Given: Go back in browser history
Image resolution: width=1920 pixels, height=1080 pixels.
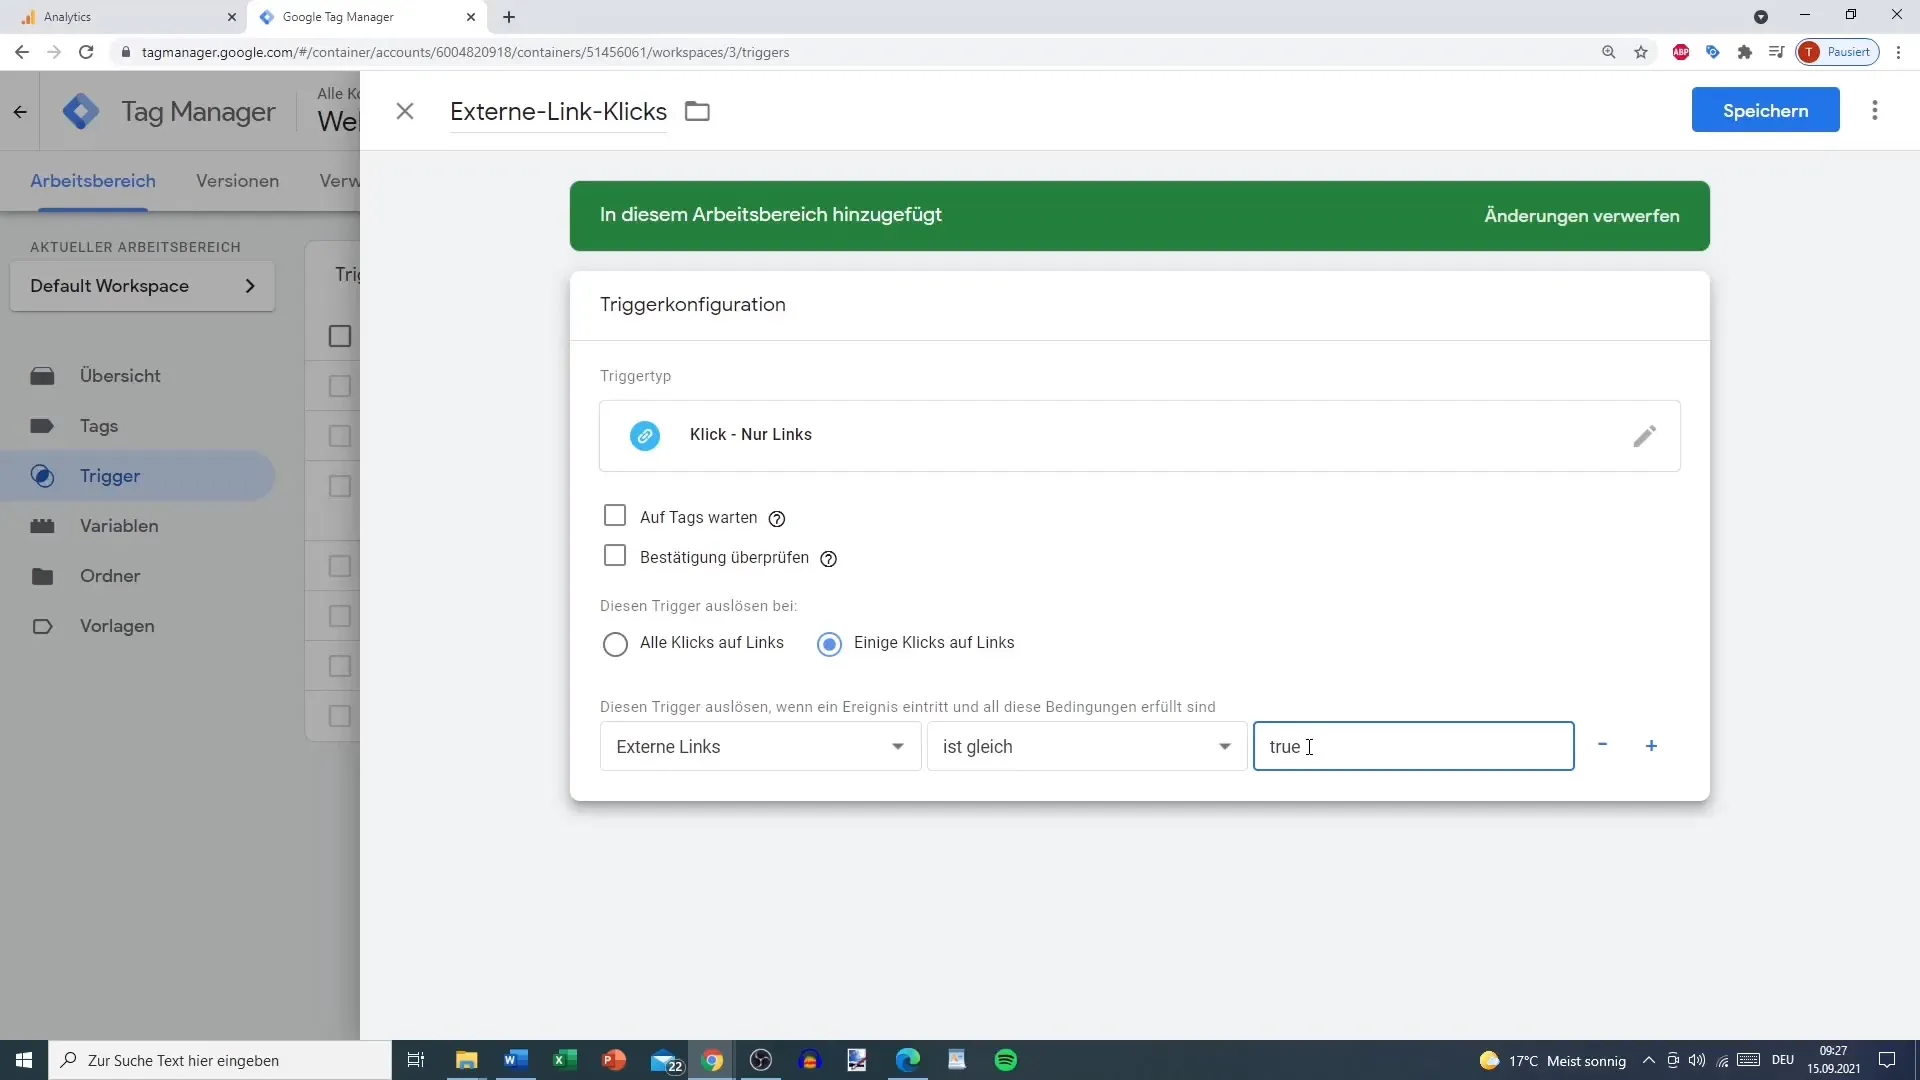Looking at the screenshot, I should pyautogui.click(x=21, y=52).
